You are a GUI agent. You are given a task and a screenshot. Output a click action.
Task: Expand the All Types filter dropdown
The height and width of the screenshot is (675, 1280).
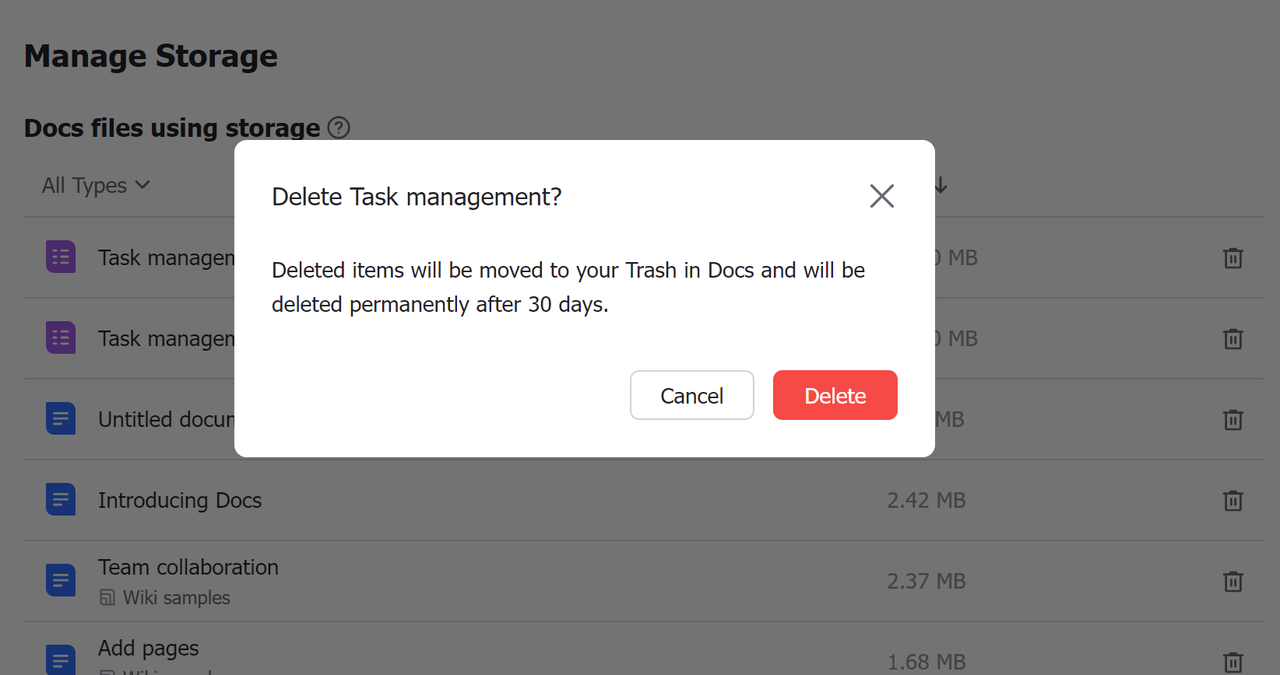pyautogui.click(x=95, y=185)
